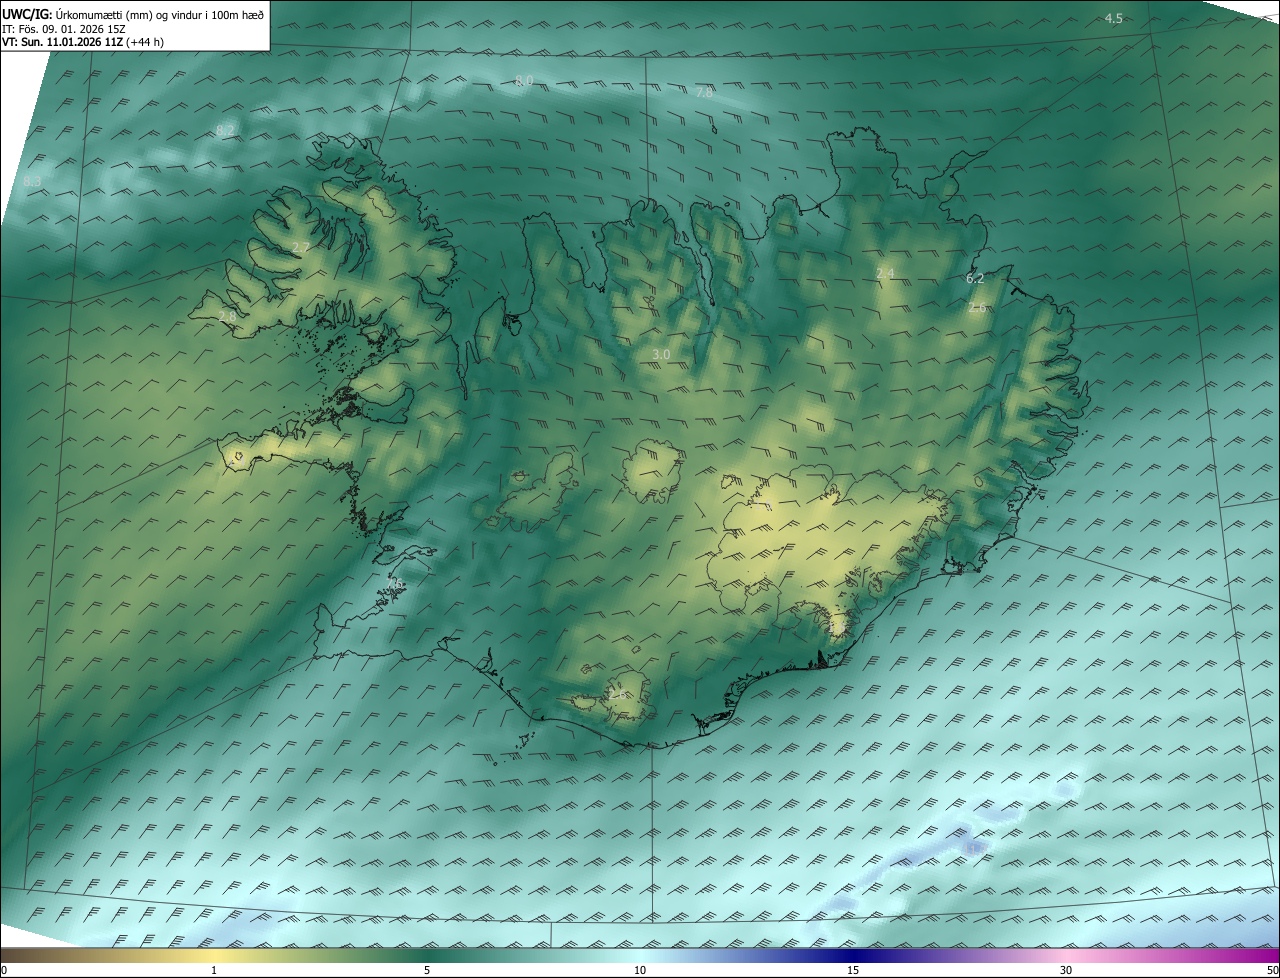The width and height of the screenshot is (1280, 978).
Task: Click the 4.5 value label on the map
Action: point(1114,18)
